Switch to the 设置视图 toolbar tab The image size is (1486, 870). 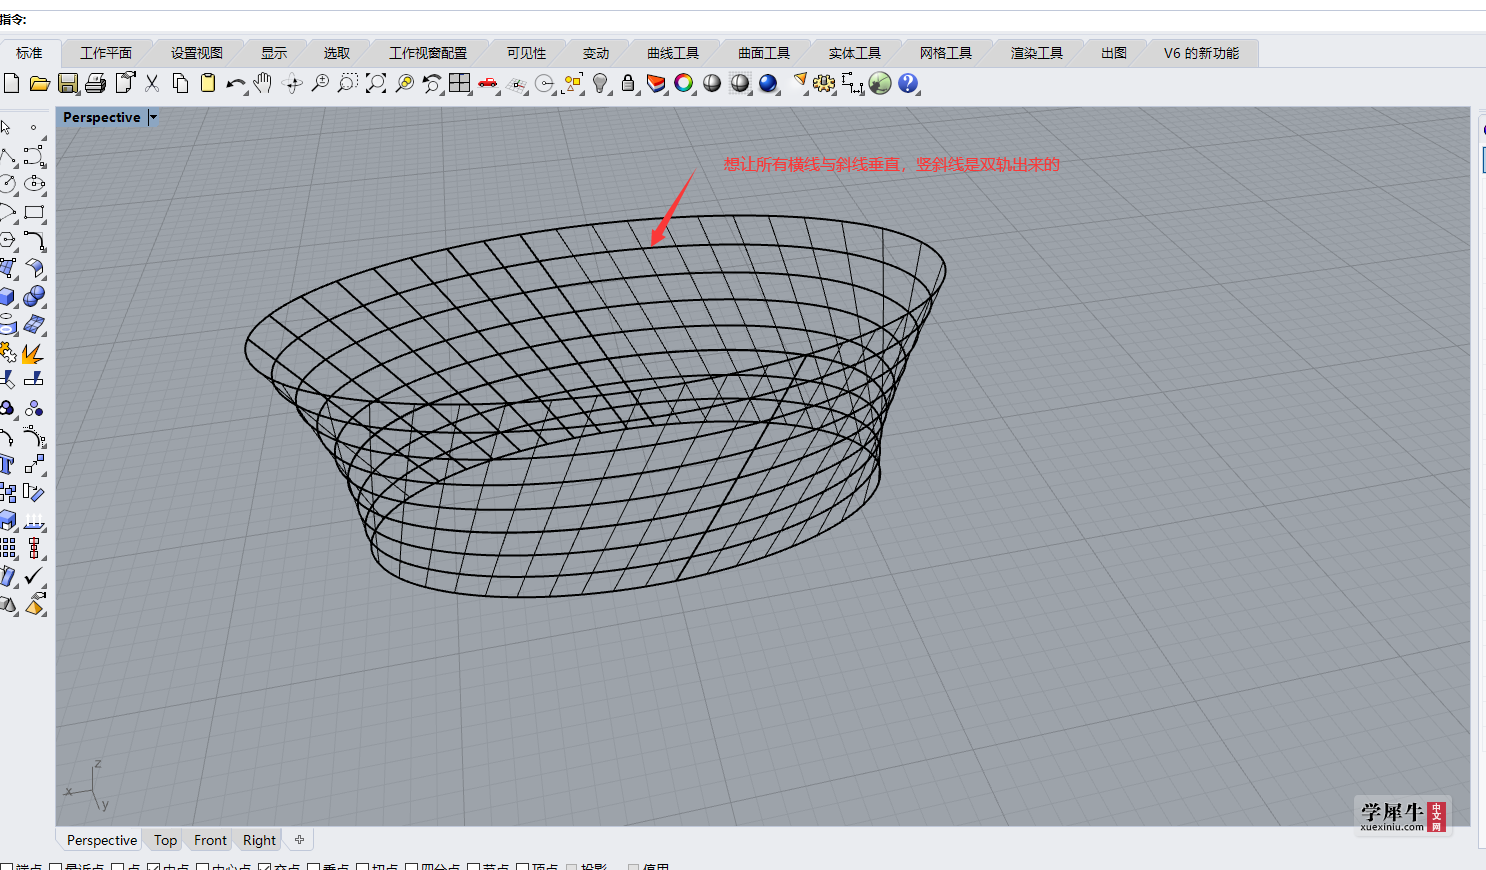197,53
